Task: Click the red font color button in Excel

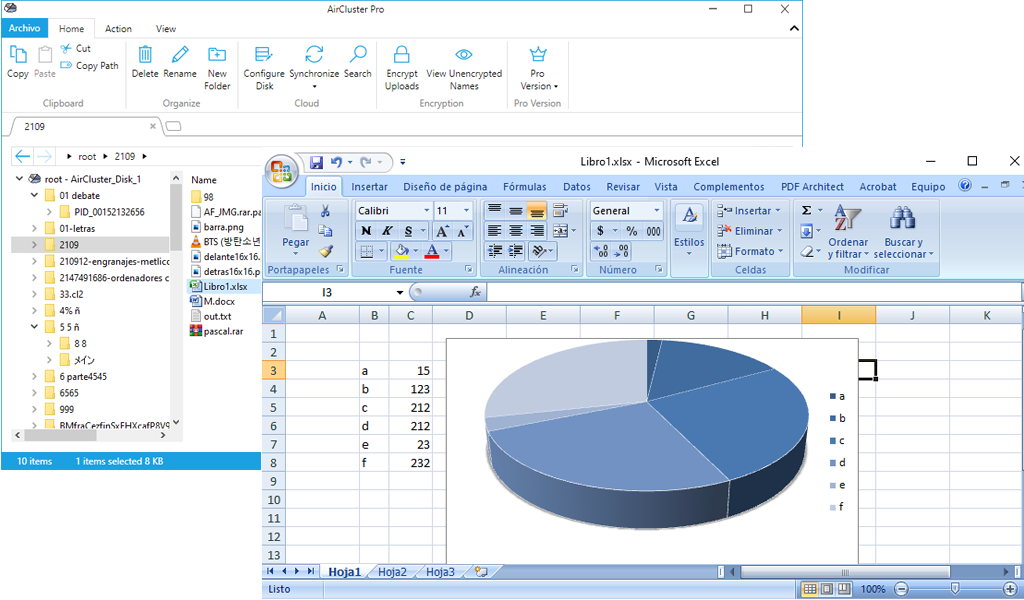Action: point(432,251)
